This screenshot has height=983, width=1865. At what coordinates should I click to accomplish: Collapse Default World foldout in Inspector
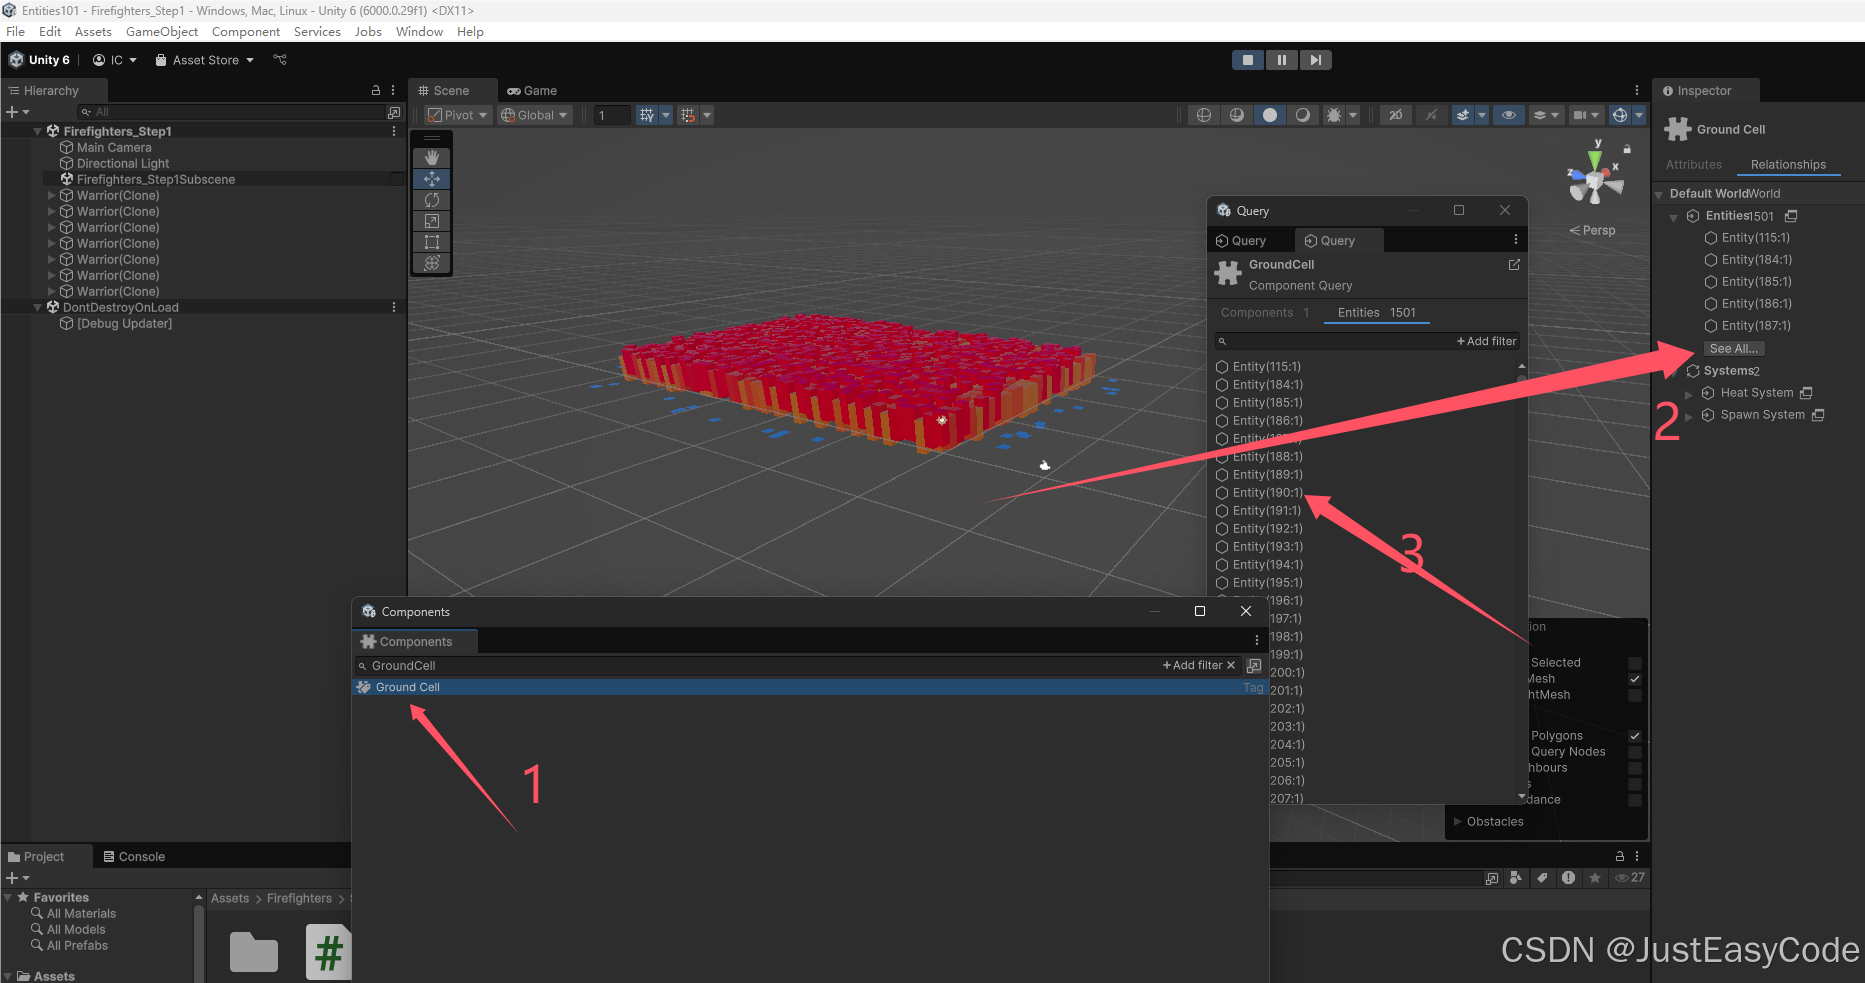(1659, 194)
